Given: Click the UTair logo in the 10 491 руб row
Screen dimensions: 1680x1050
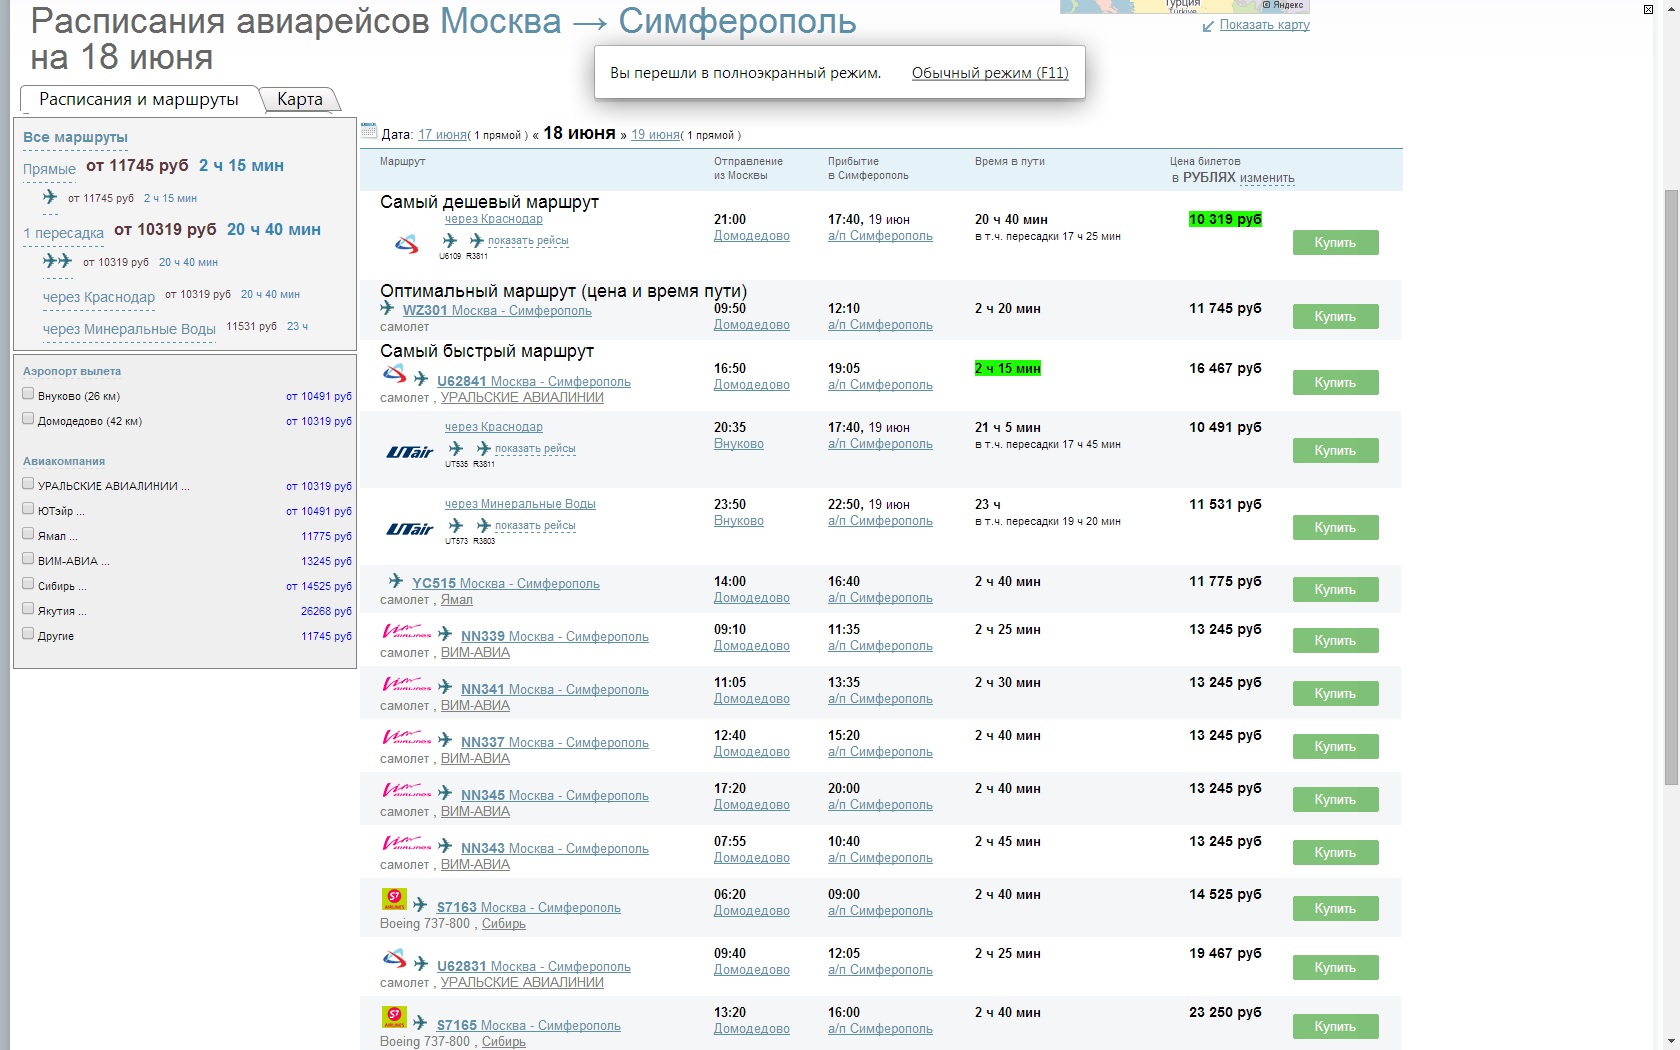Looking at the screenshot, I should click(410, 452).
